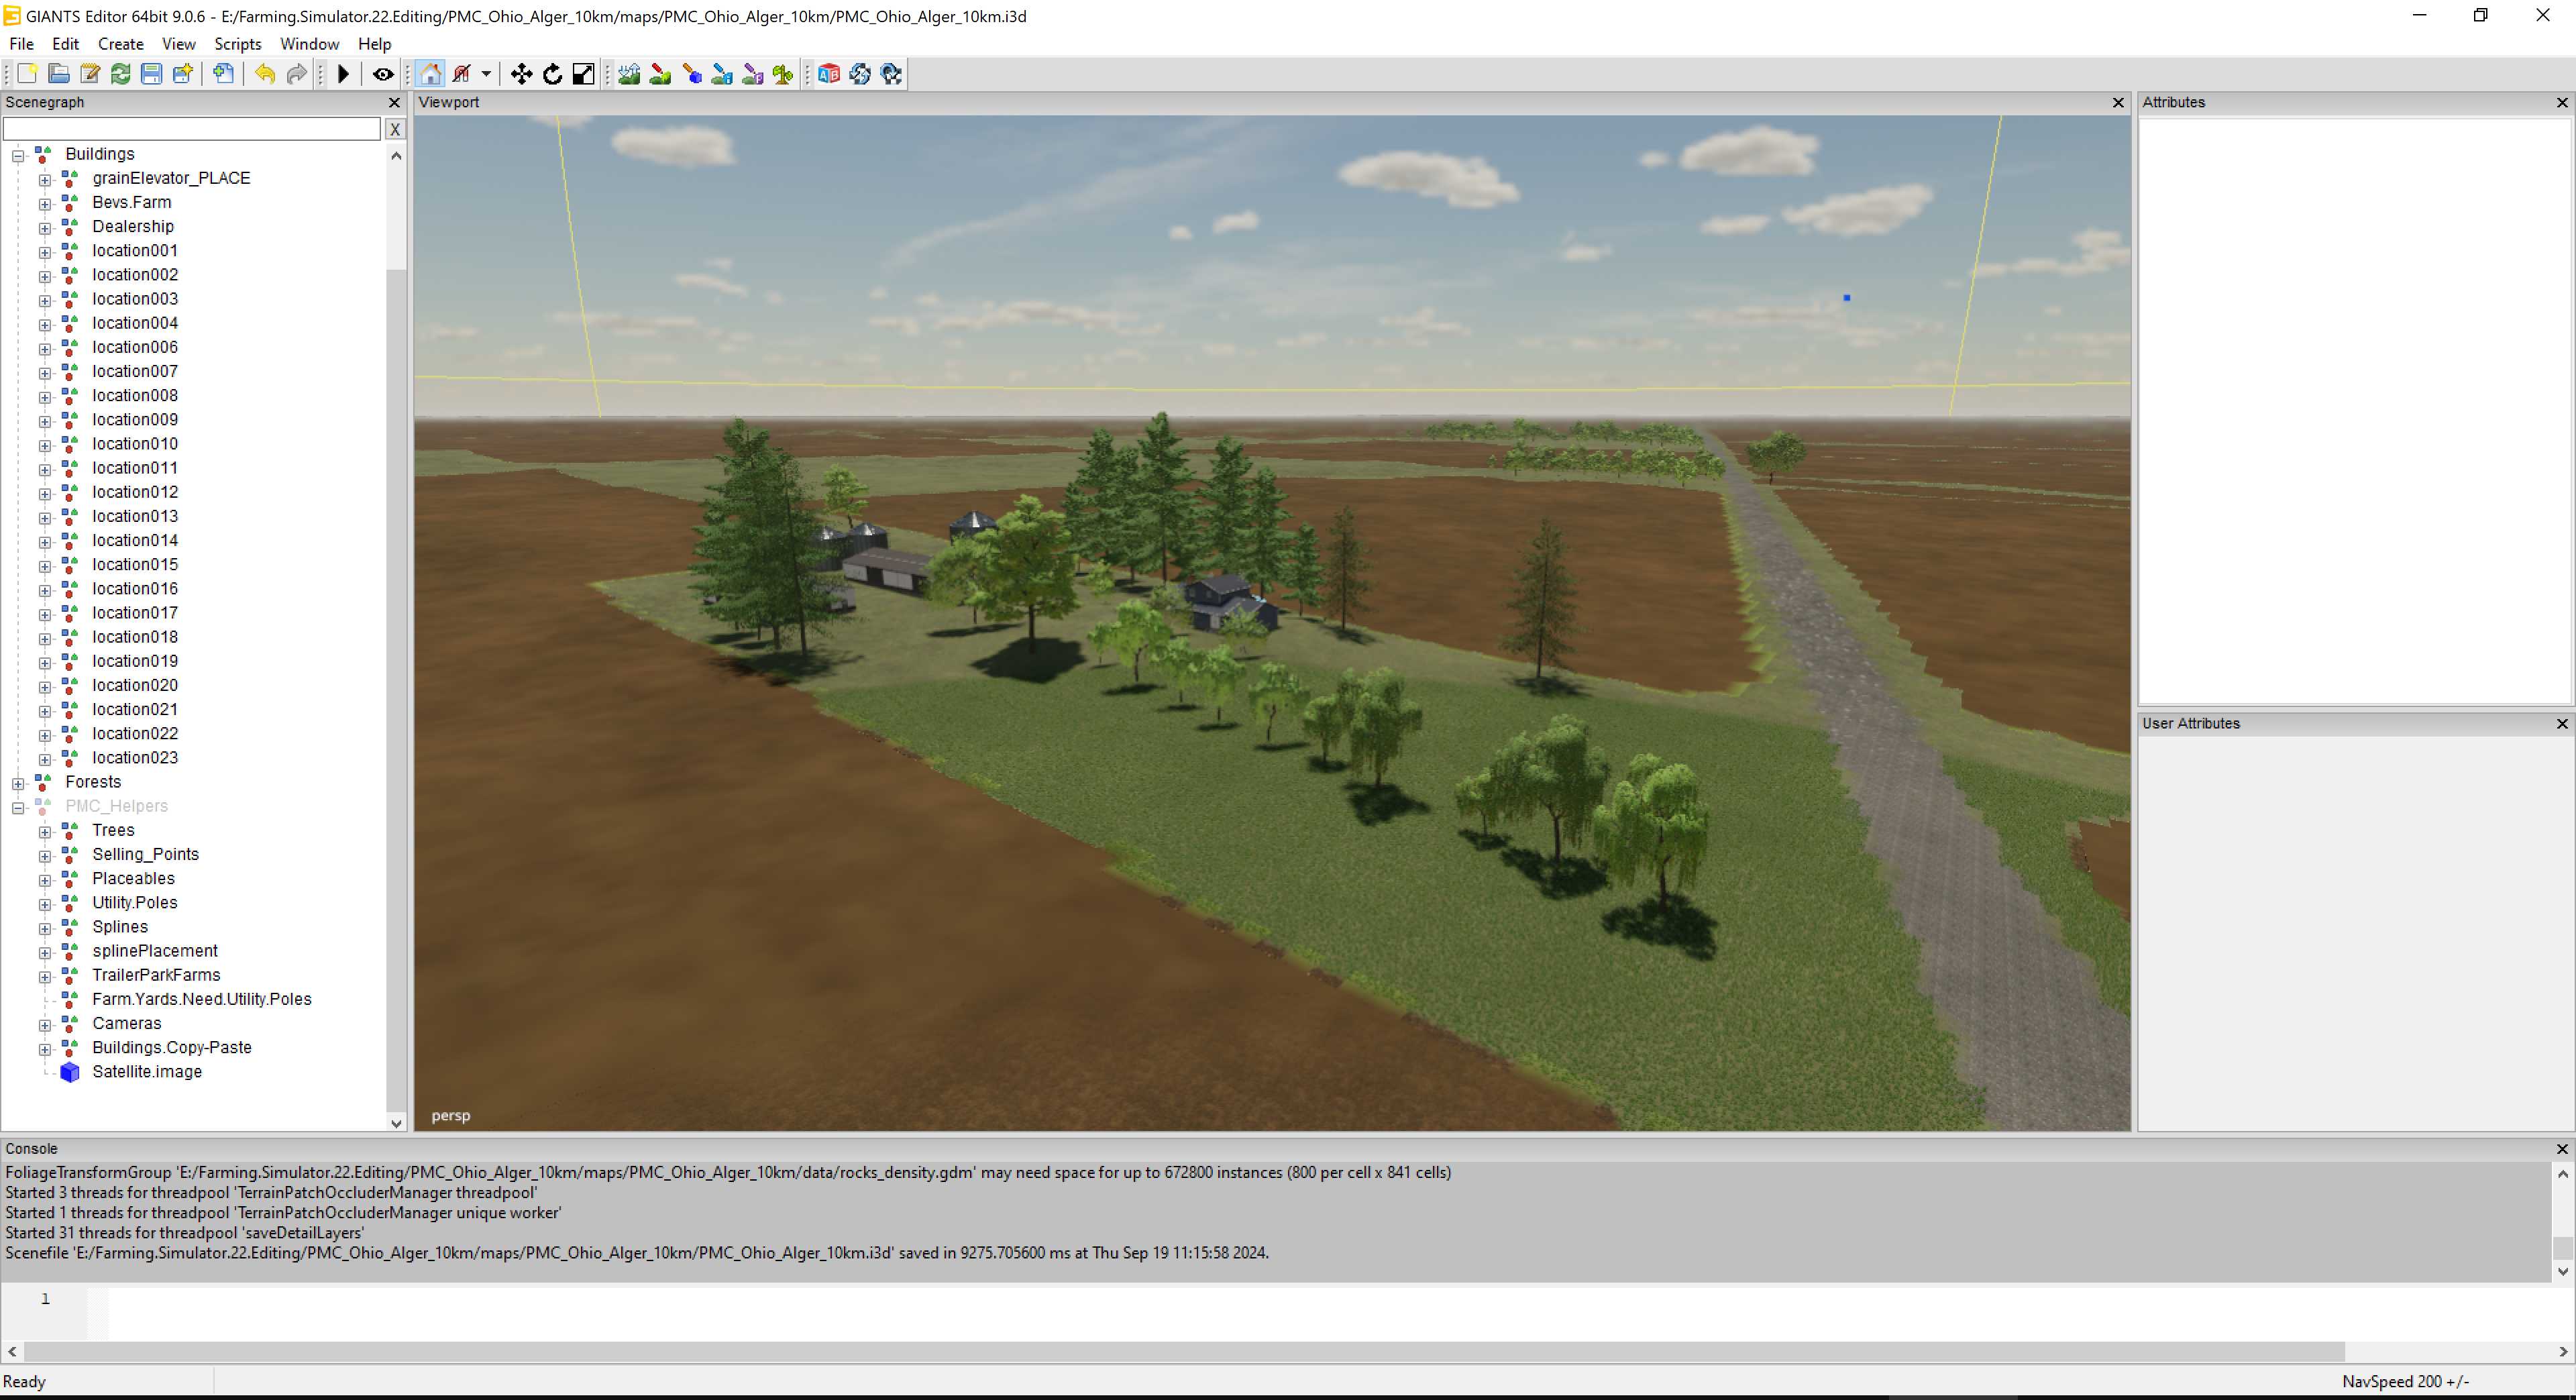Viewport: 2576px width, 1400px height.
Task: Create a new scene with toolbar icon
Action: [x=27, y=74]
